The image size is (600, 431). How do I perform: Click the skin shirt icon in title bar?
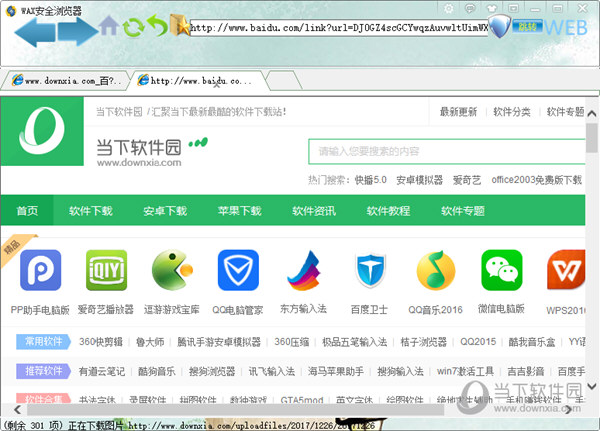492,8
